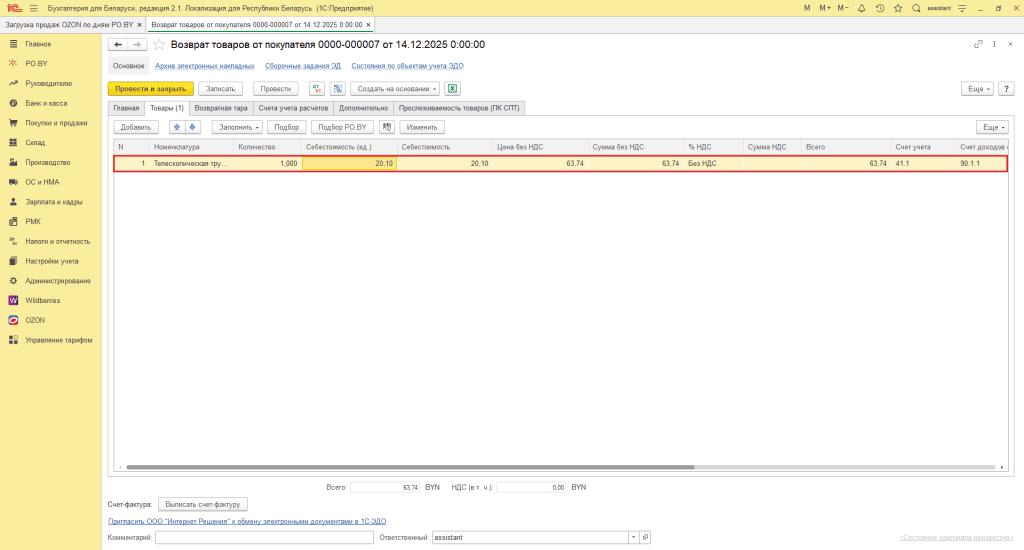Click barcode scan icon beside Подбор PO.BY
This screenshot has height=550, width=1024.
[387, 127]
